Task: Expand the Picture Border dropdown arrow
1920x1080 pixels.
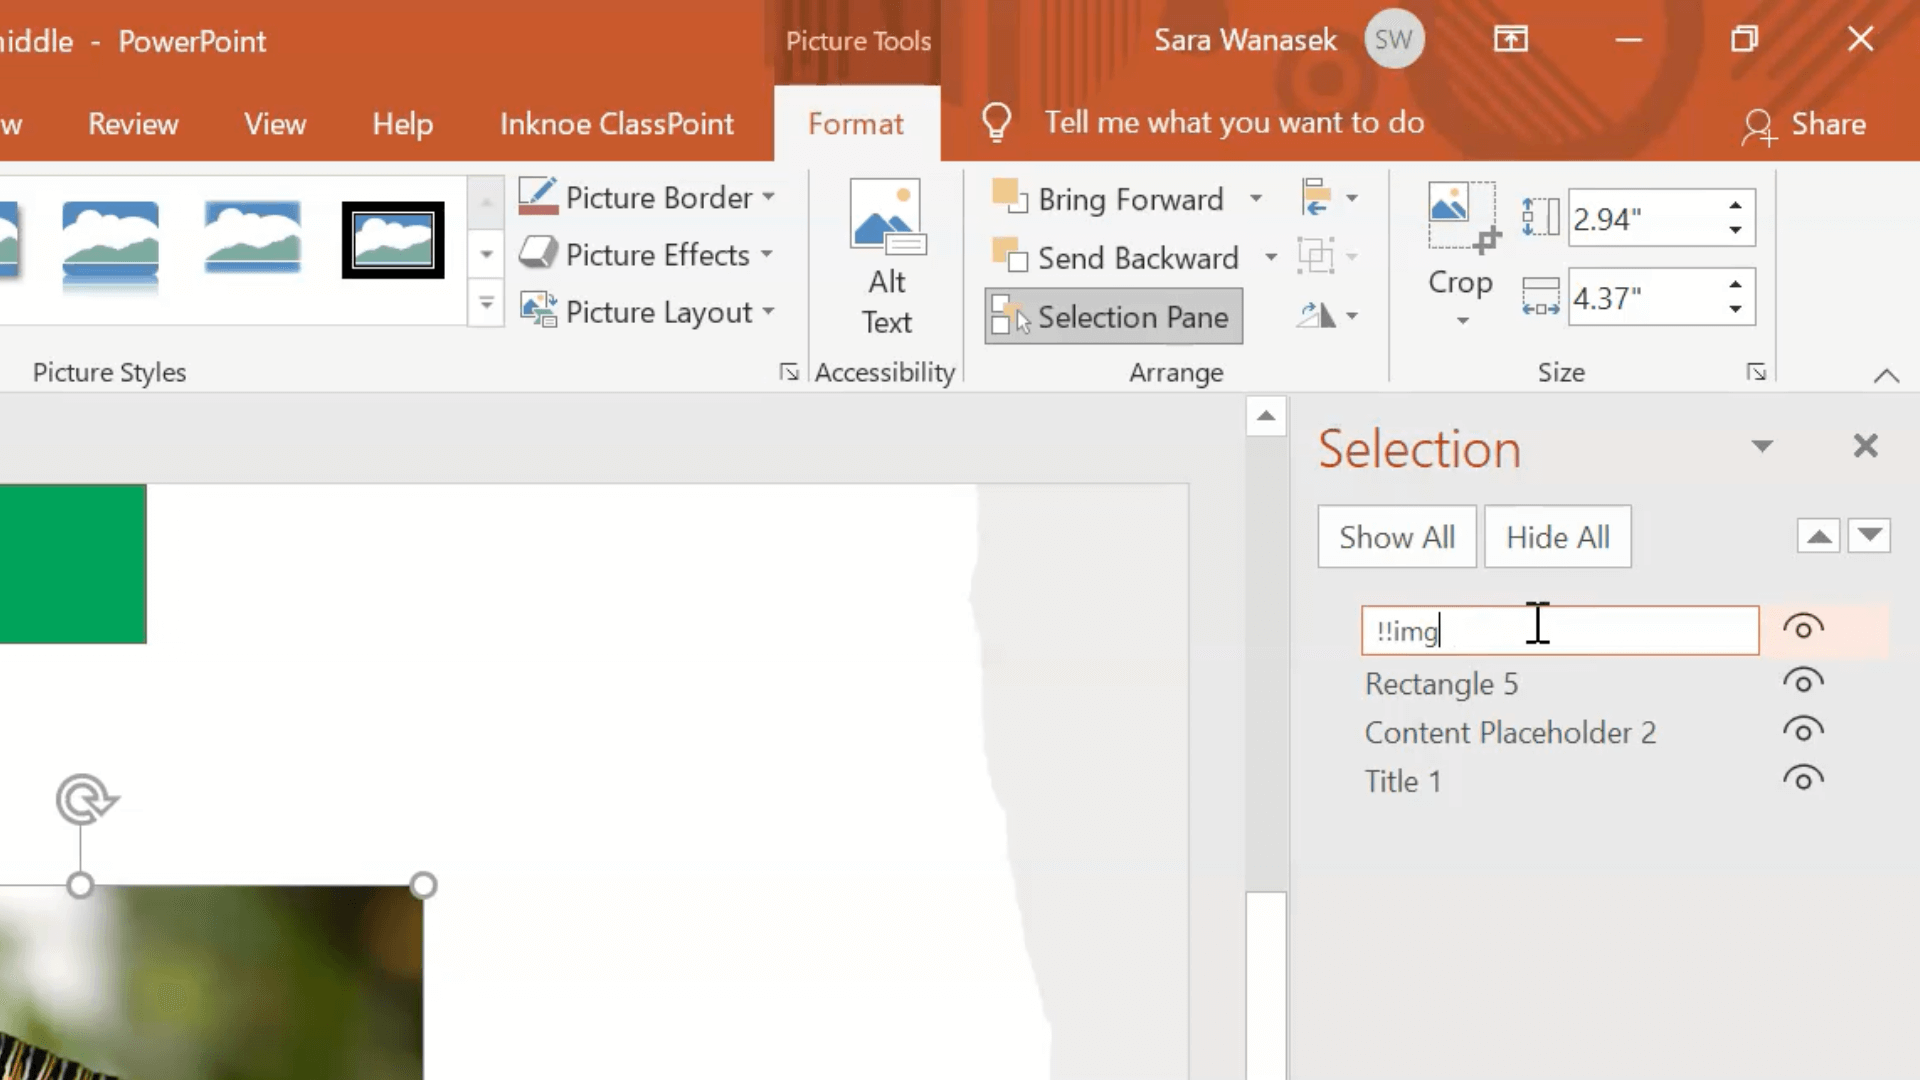Action: coord(767,199)
